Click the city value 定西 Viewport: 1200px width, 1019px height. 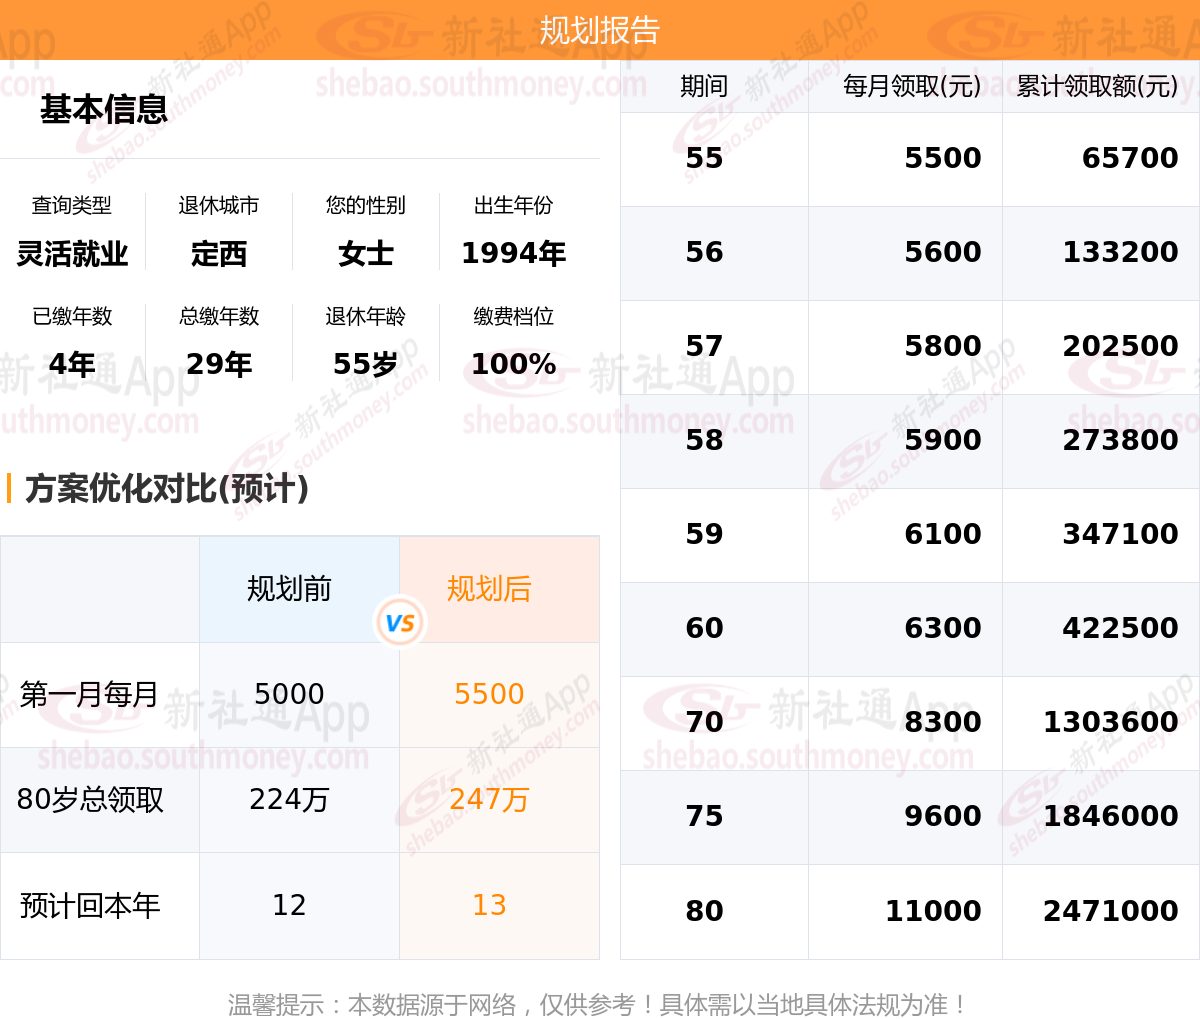pos(219,254)
